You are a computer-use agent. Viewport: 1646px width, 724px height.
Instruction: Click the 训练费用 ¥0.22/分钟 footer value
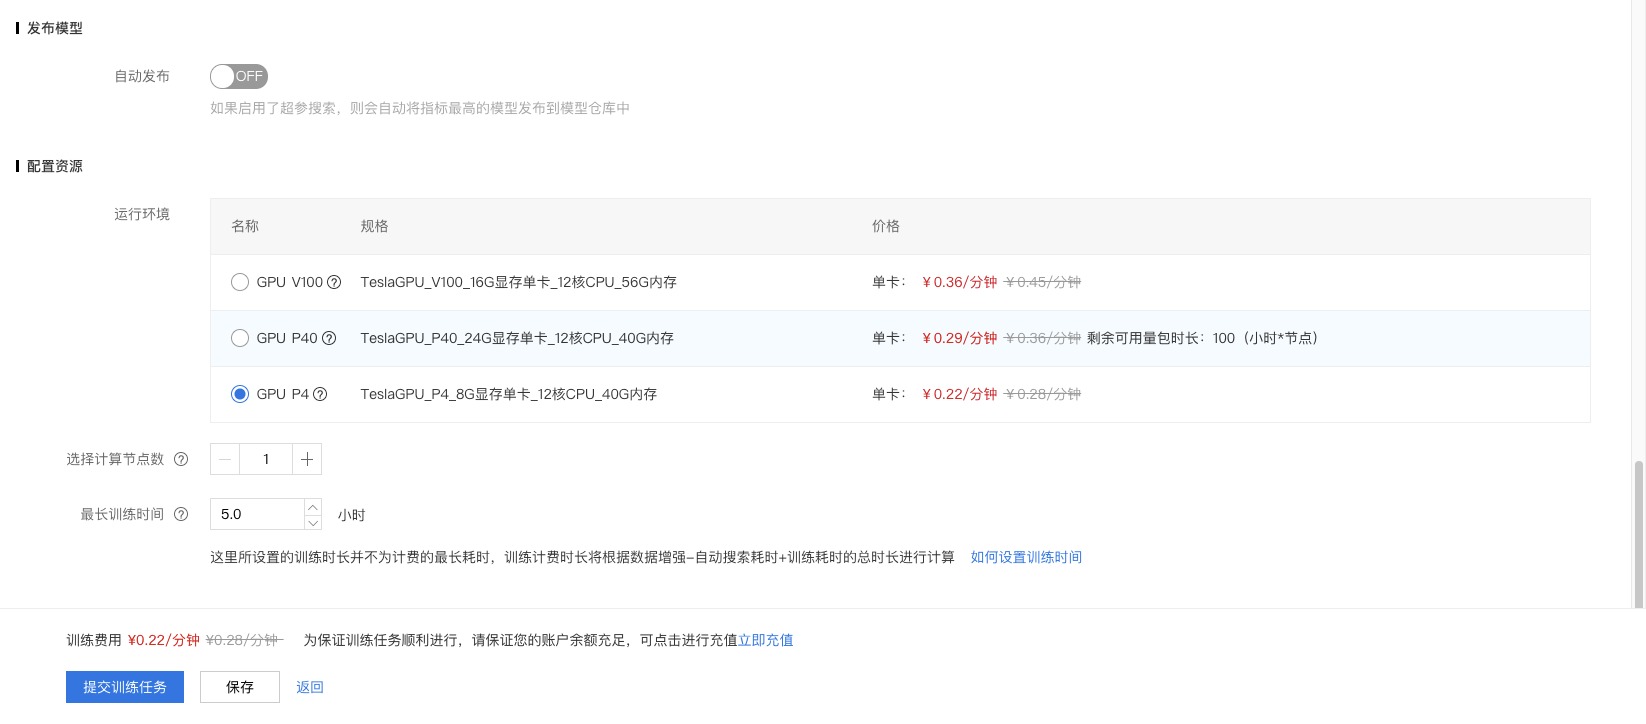164,640
